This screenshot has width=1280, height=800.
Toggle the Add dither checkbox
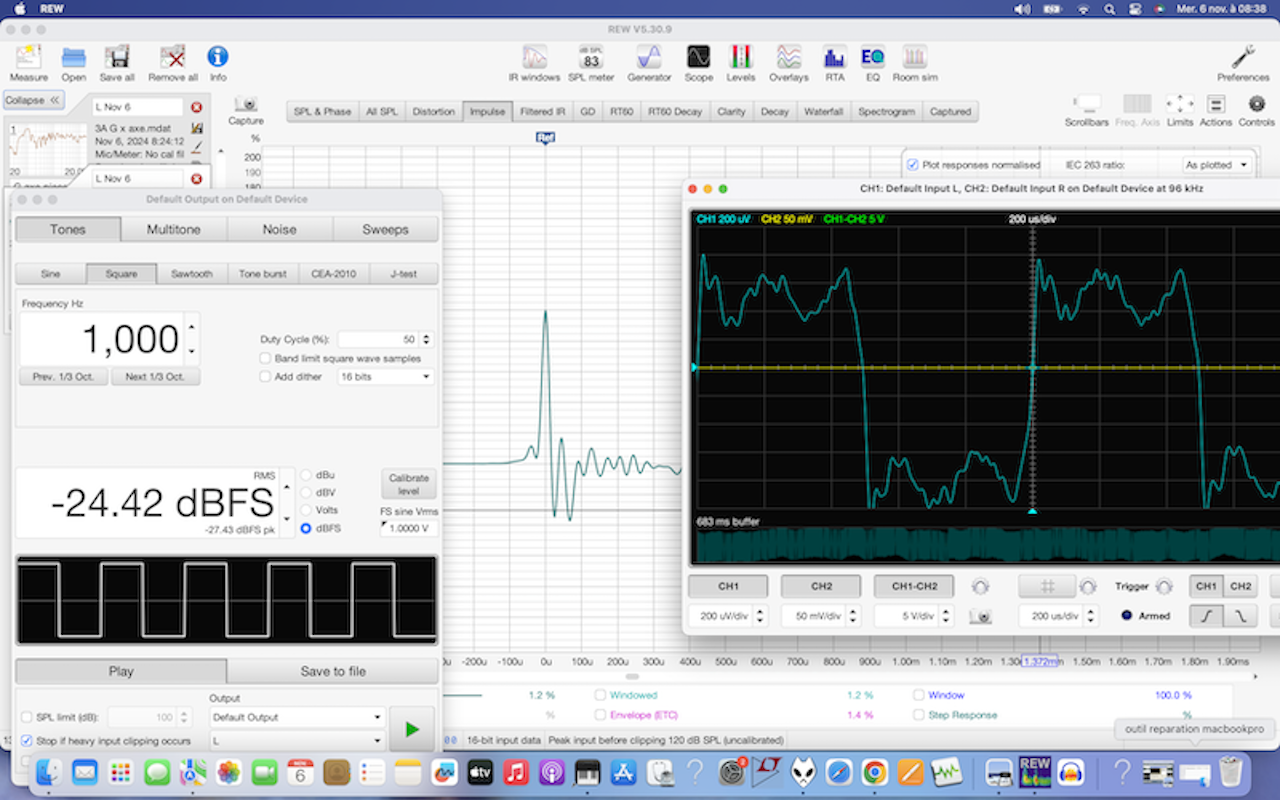266,377
